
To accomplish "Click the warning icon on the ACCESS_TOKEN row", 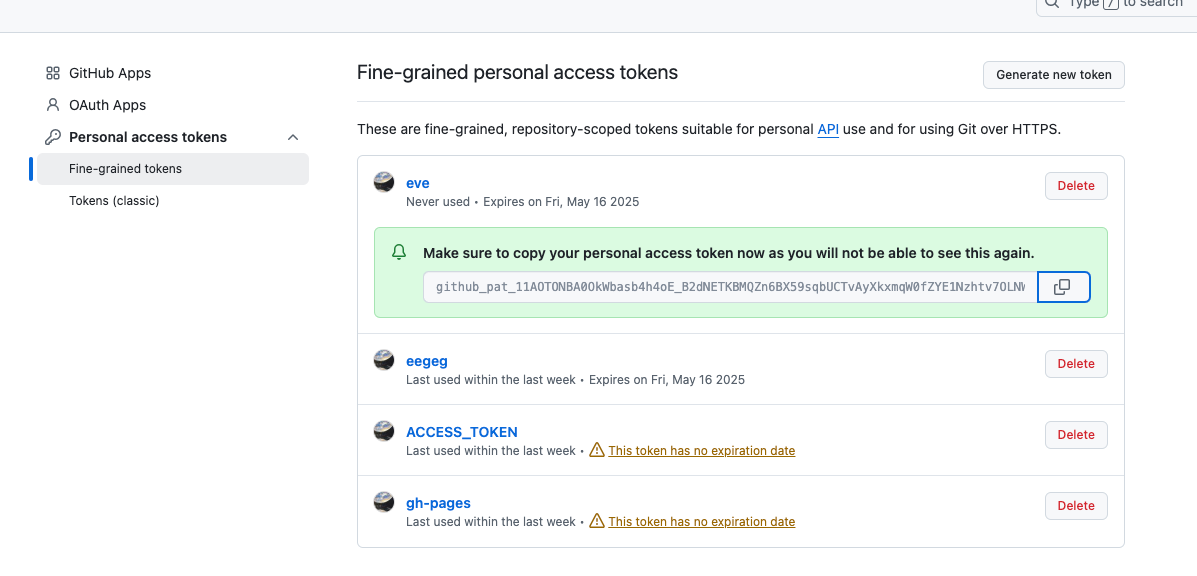I will coord(597,450).
